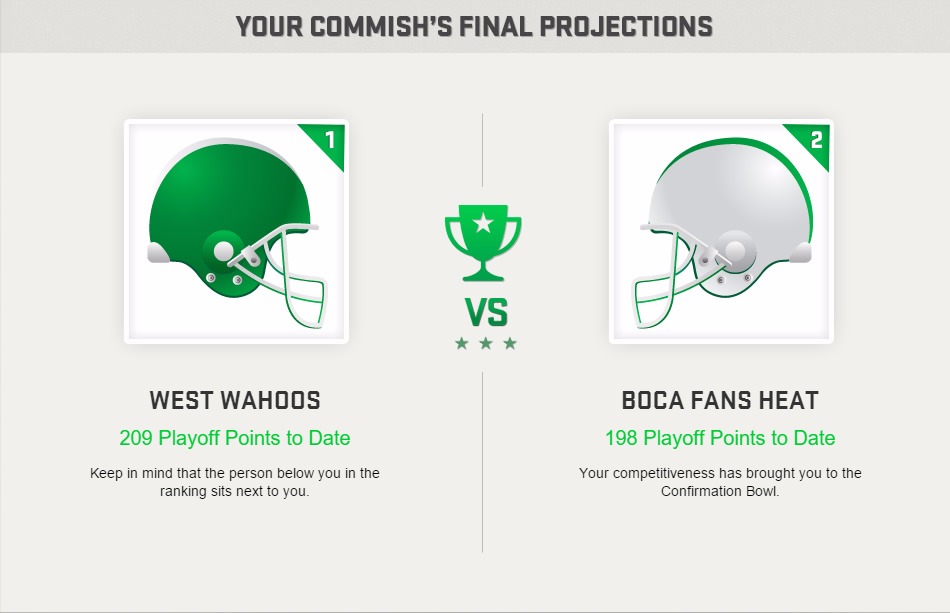Select the Boca Fans Heat team name
The width and height of the screenshot is (950, 613).
(720, 400)
